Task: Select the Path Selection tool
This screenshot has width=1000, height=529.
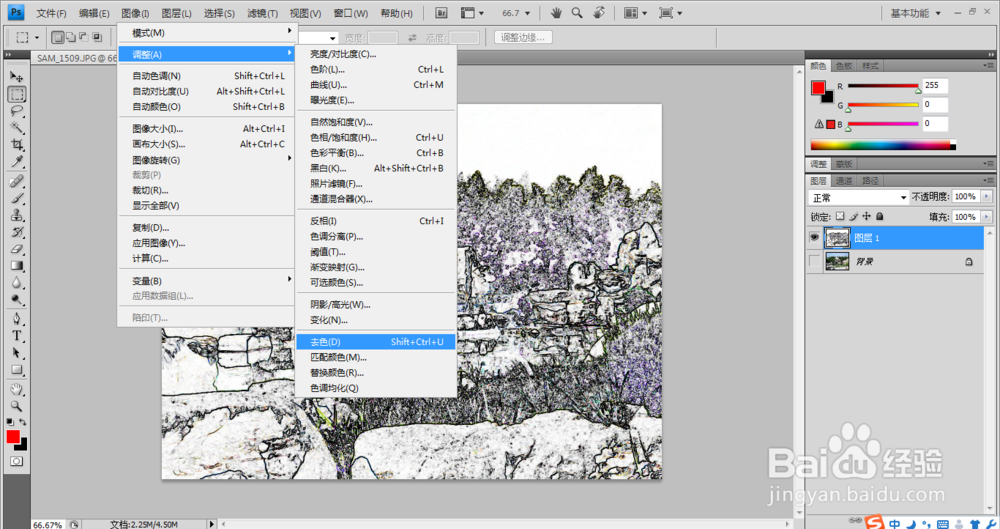Action: 17,353
